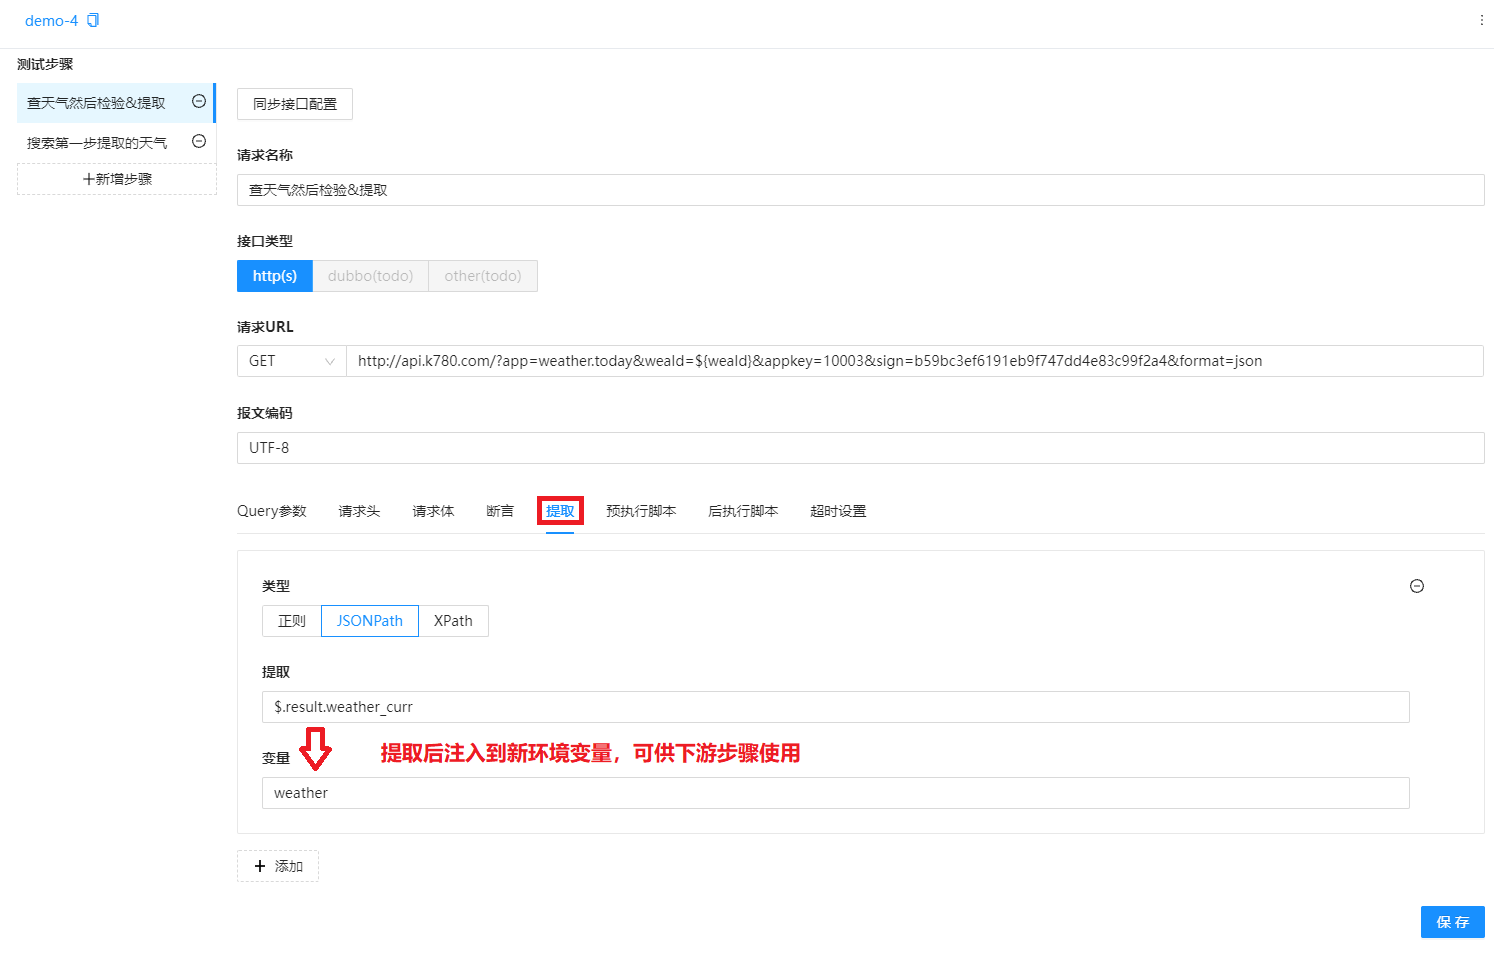The width and height of the screenshot is (1495, 953).
Task: Choose the http(s) interface type
Action: click(274, 276)
